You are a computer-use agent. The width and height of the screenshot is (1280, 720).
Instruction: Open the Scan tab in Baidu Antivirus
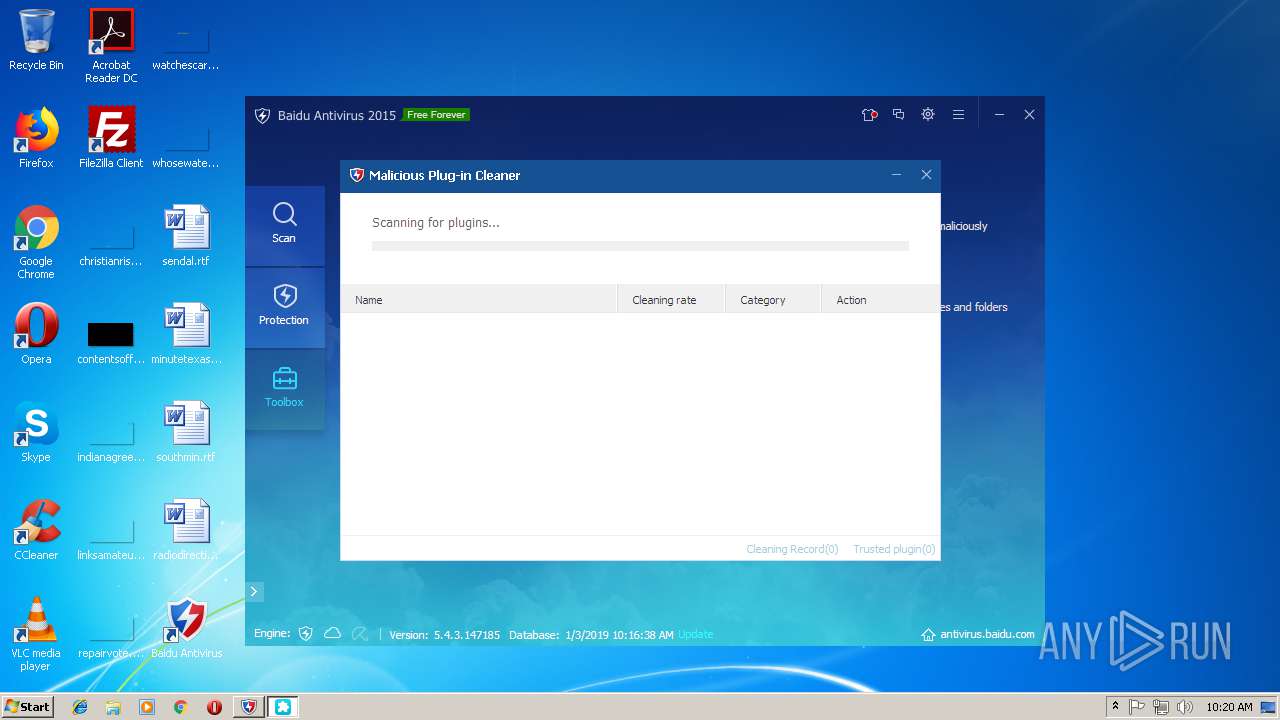[x=285, y=226]
